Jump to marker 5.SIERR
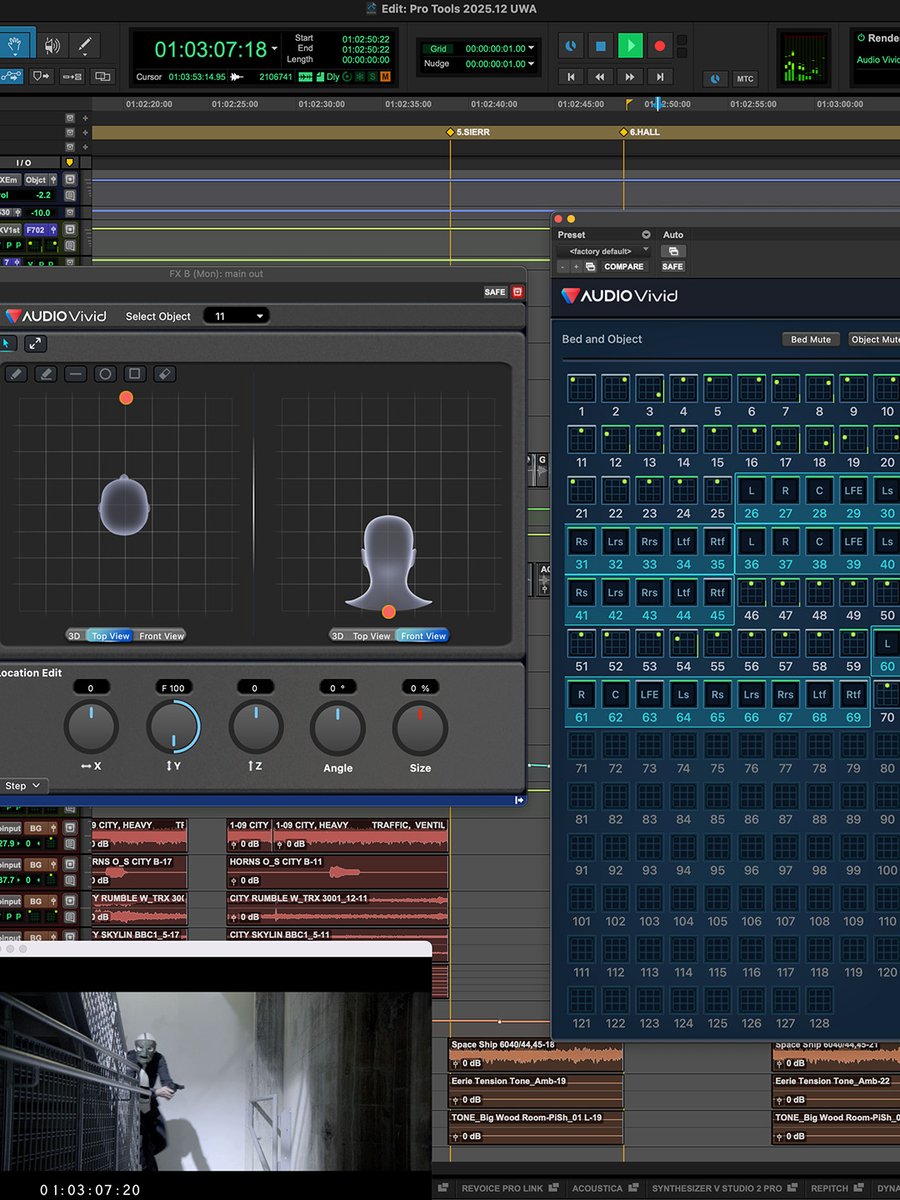The width and height of the screenshot is (900, 1200). [x=469, y=132]
